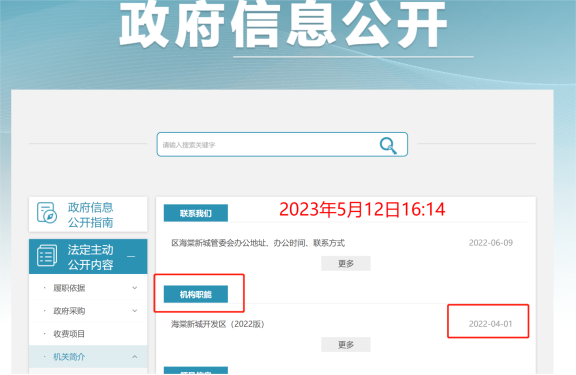This screenshot has width=576, height=375.
Task: Open the 收费项目 menu item
Action: coord(69,334)
